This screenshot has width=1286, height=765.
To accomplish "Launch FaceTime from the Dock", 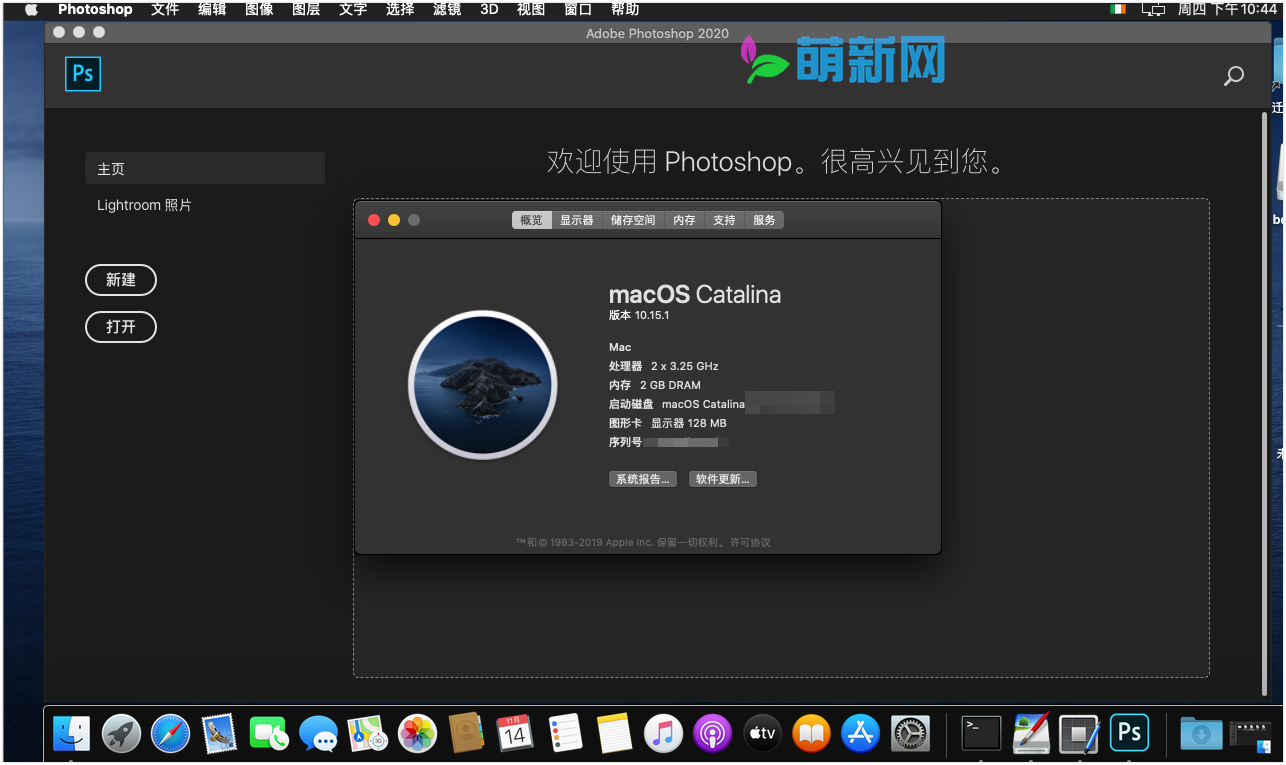I will click(x=269, y=734).
